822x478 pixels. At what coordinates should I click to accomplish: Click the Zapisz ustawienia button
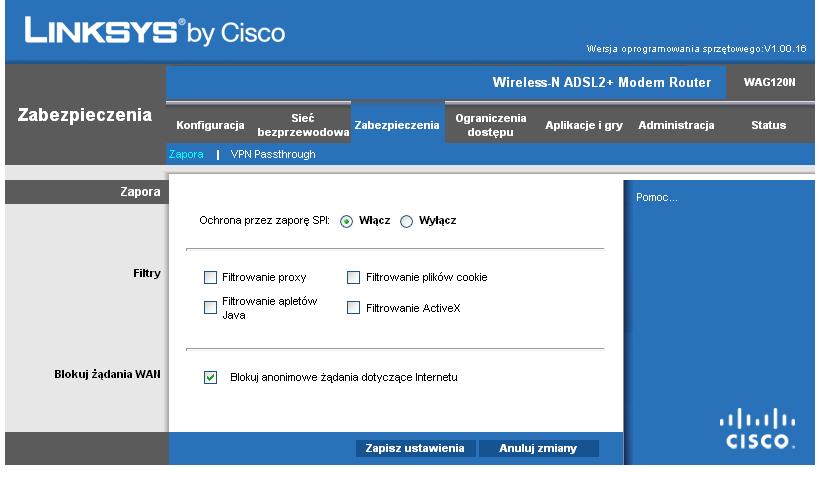click(x=415, y=449)
